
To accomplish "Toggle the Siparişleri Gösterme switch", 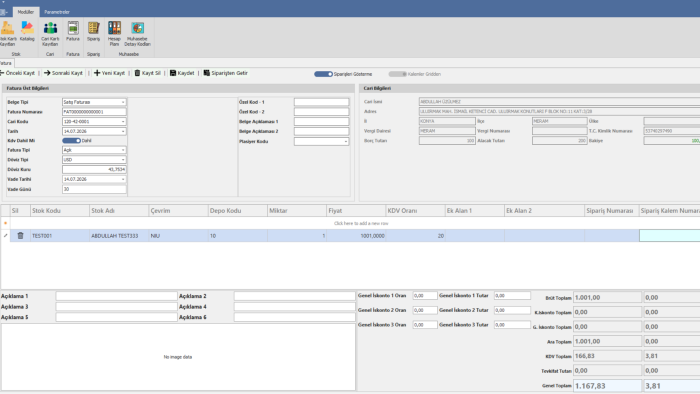I will point(323,74).
